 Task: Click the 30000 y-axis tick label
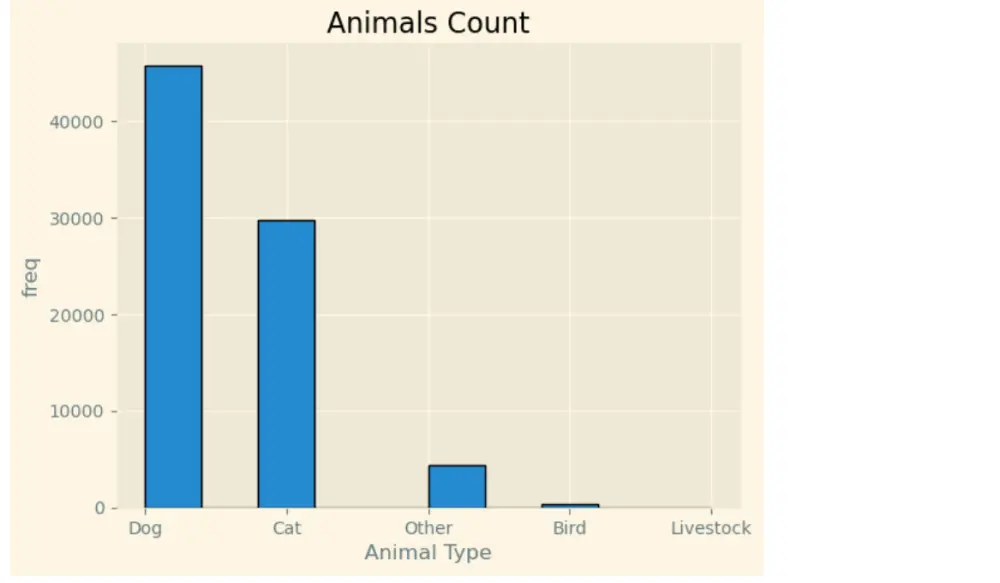(x=77, y=219)
